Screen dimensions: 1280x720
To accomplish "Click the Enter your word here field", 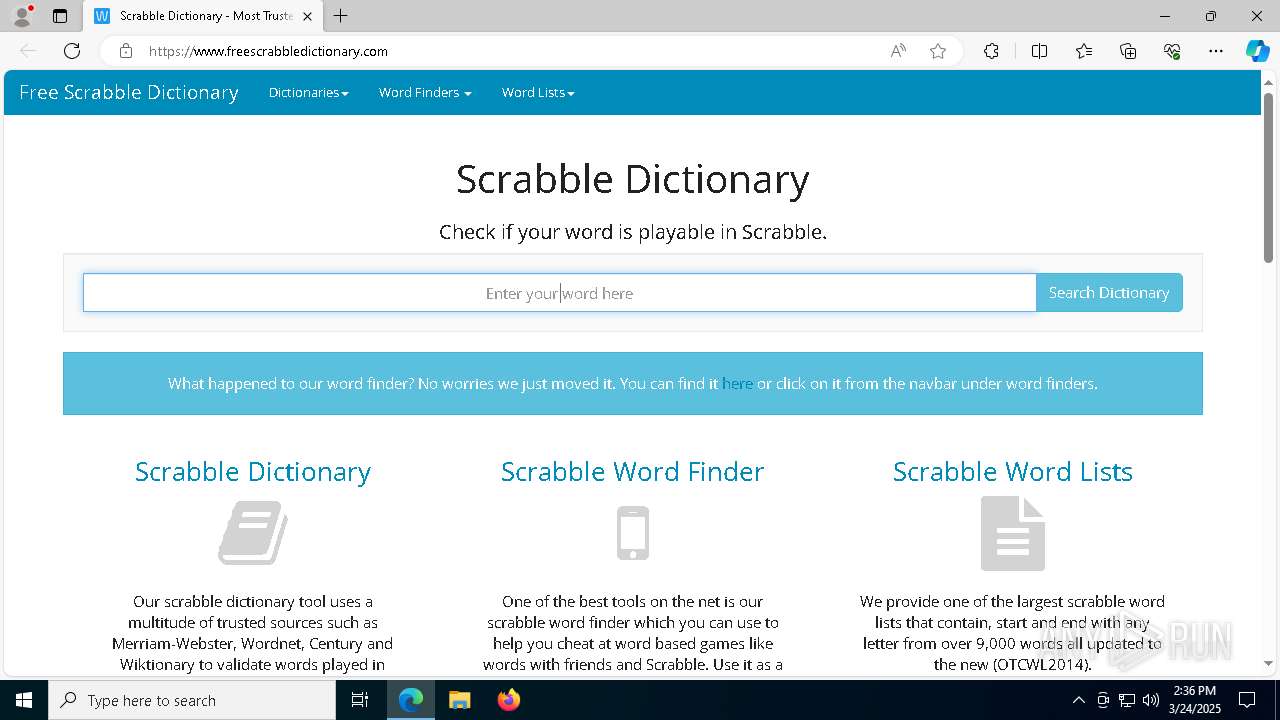I will (560, 293).
